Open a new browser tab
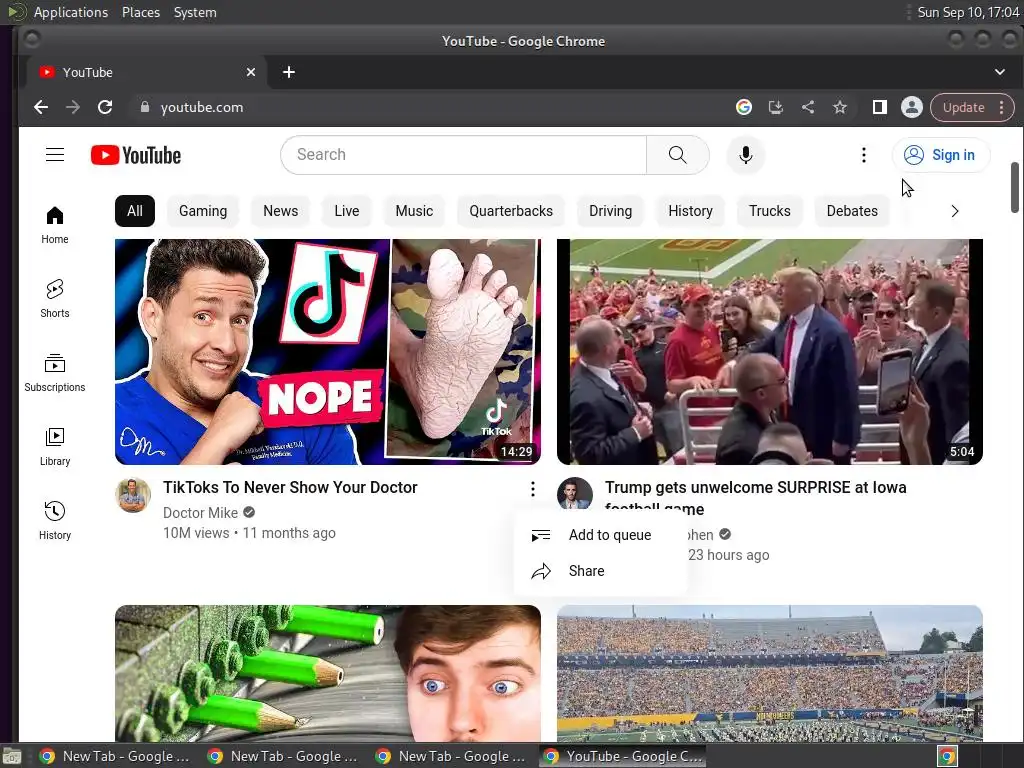This screenshot has height=768, width=1024. (x=289, y=72)
